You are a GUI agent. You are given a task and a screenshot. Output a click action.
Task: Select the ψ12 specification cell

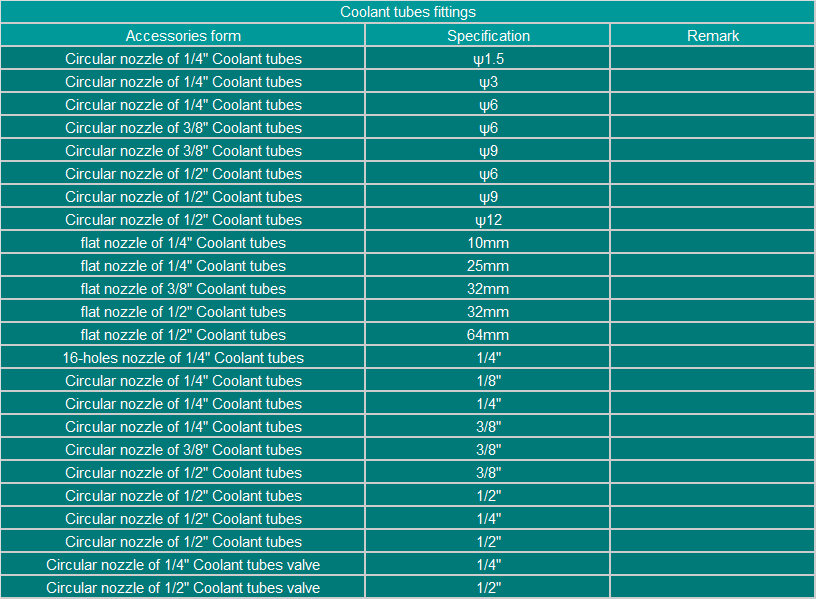click(x=488, y=220)
